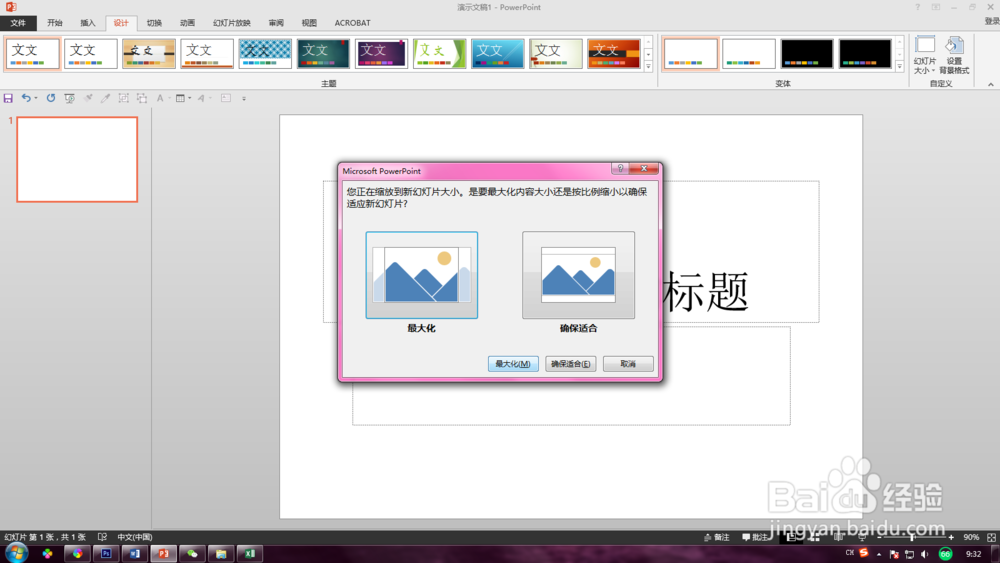Toggle Notes (备注) in status bar

click(x=716, y=537)
